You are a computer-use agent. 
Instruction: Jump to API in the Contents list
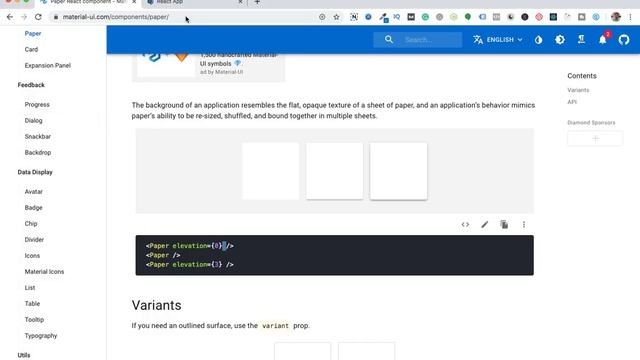pos(572,102)
